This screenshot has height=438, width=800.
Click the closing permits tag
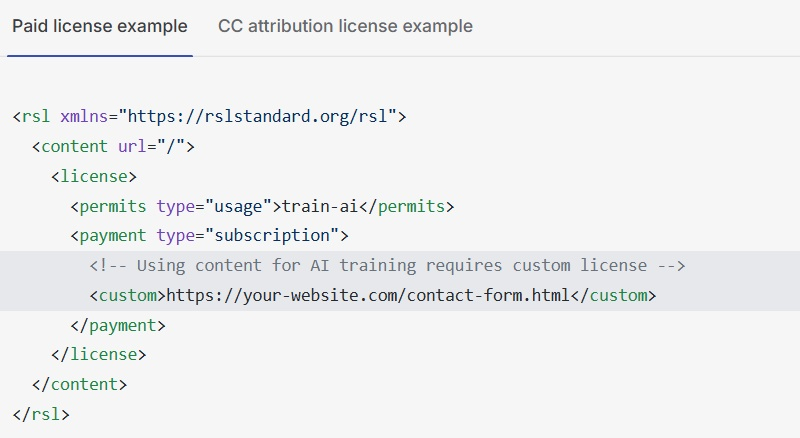pyautogui.click(x=406, y=206)
